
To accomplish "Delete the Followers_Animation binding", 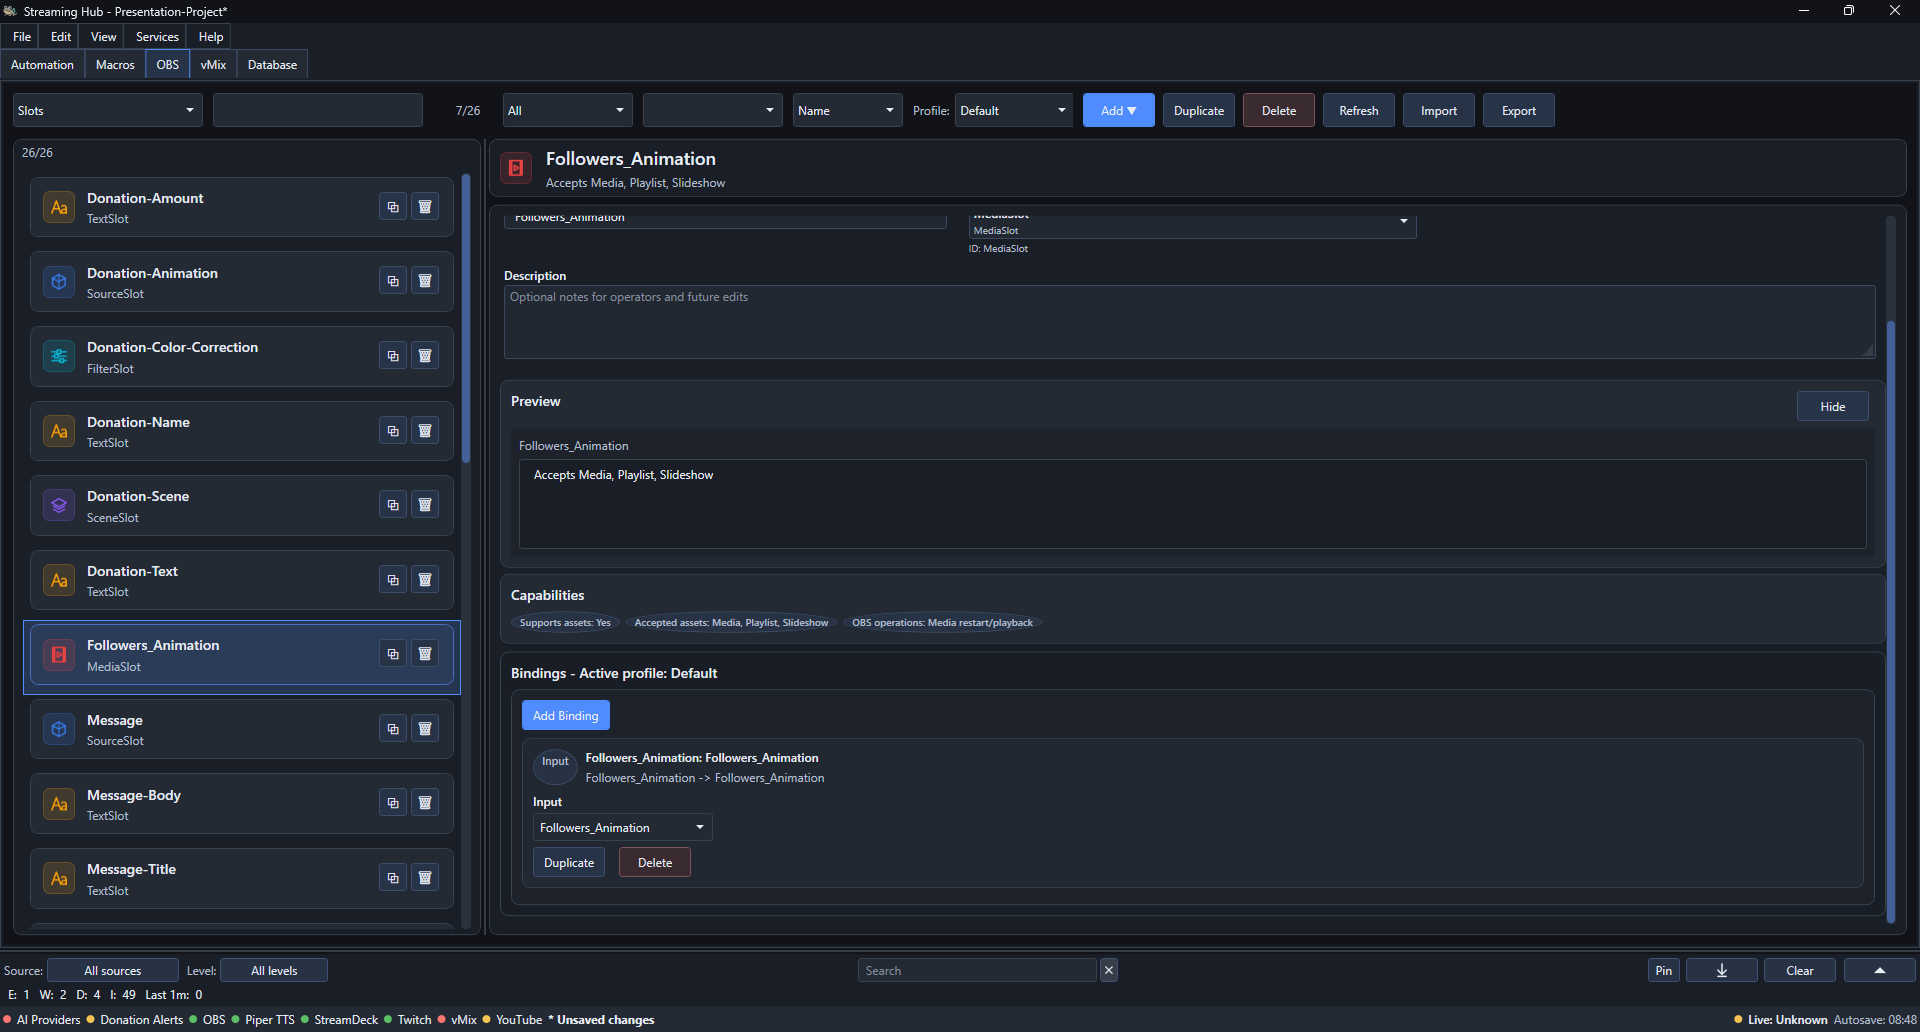I will [655, 862].
